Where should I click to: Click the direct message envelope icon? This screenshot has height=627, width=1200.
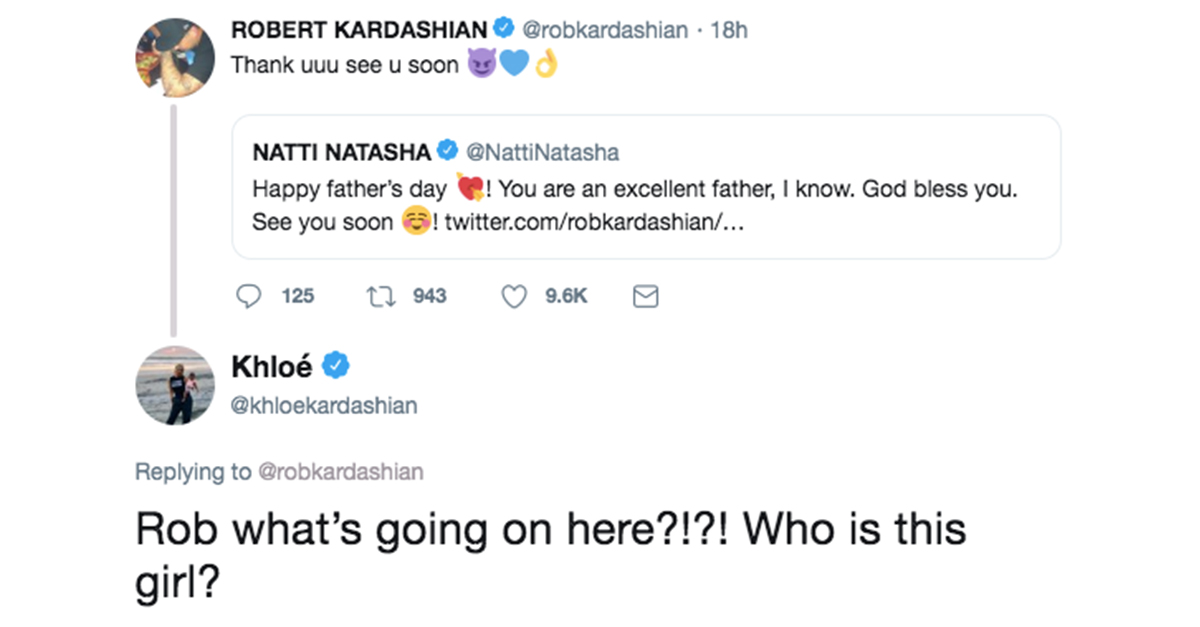click(645, 296)
